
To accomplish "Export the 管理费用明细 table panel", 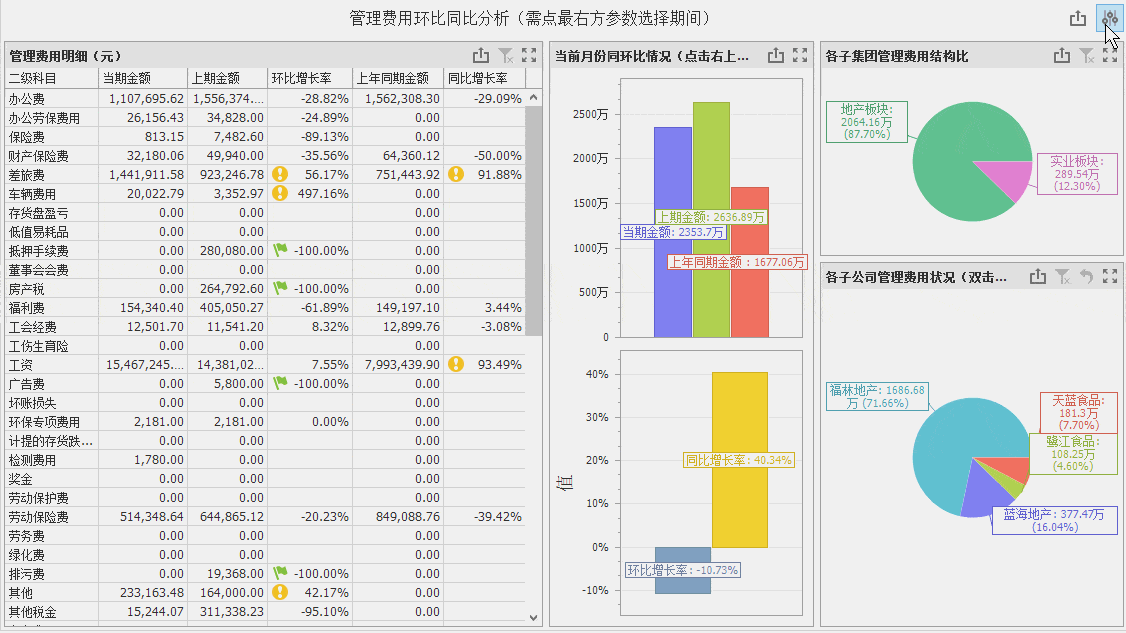I will point(481,55).
